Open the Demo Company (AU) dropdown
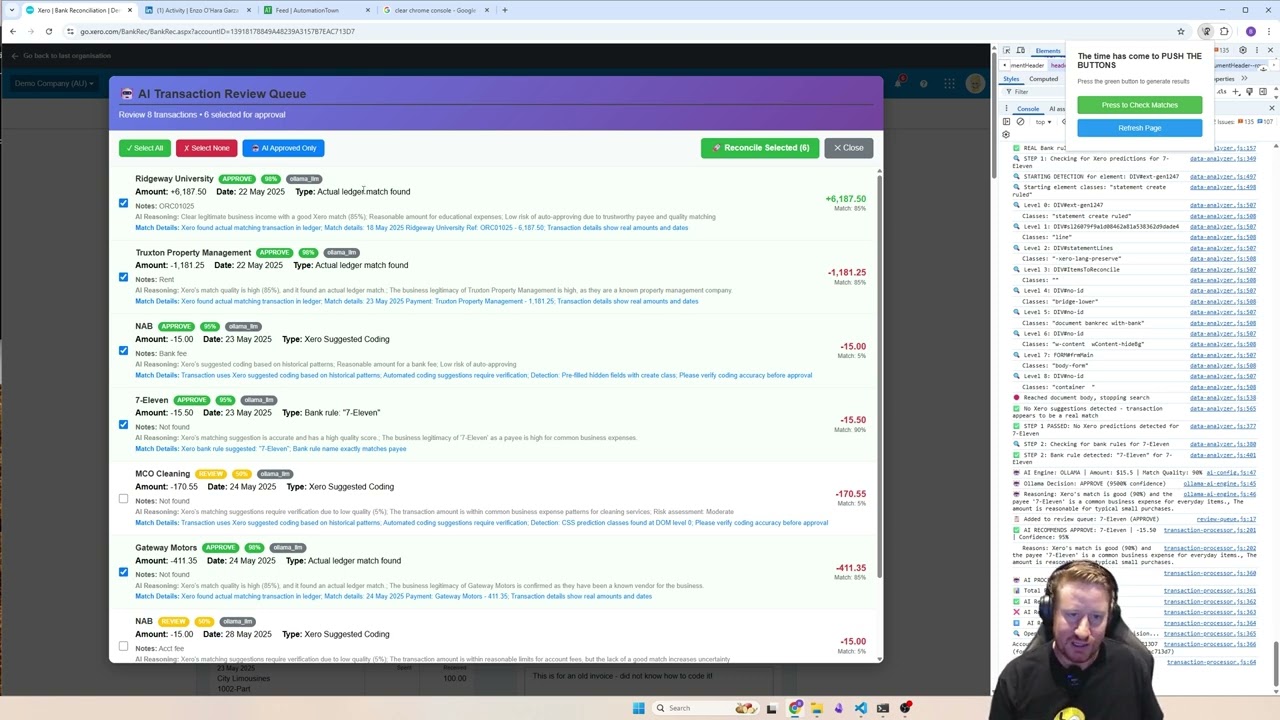This screenshot has height=720, width=1280. (x=55, y=83)
